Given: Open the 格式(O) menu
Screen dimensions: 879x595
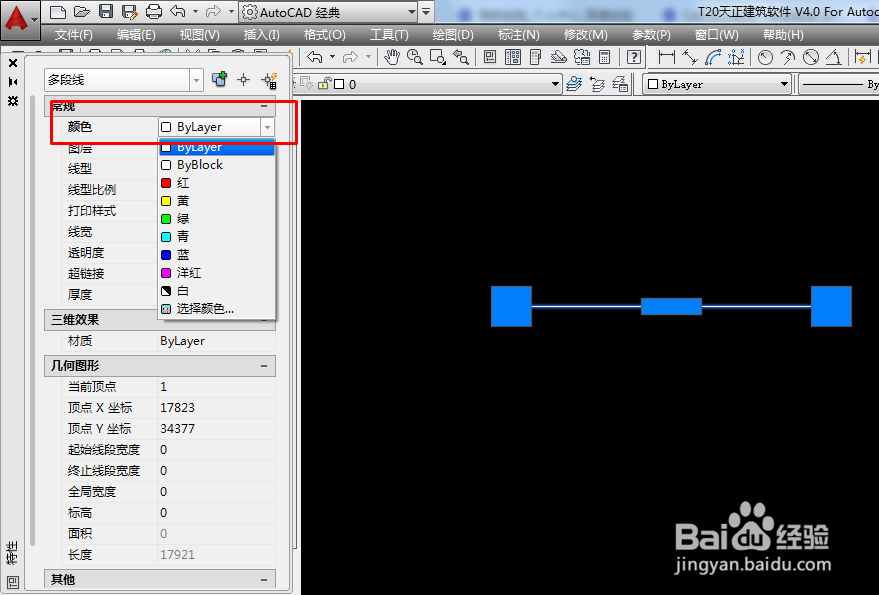Looking at the screenshot, I should tap(325, 35).
